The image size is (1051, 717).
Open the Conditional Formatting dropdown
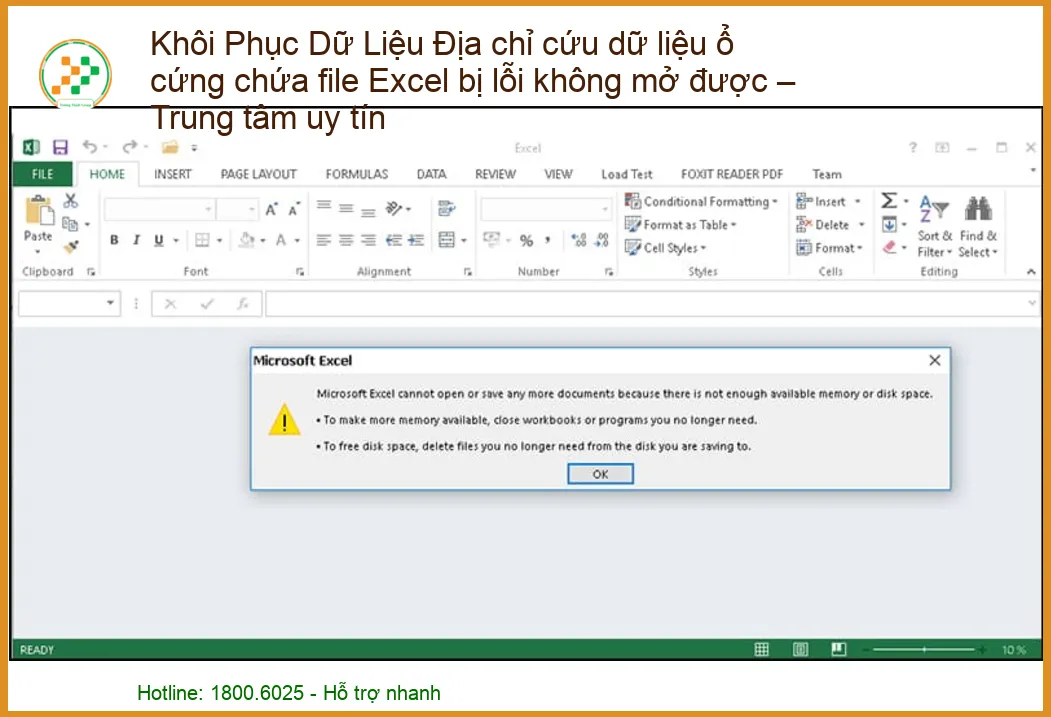[x=701, y=201]
